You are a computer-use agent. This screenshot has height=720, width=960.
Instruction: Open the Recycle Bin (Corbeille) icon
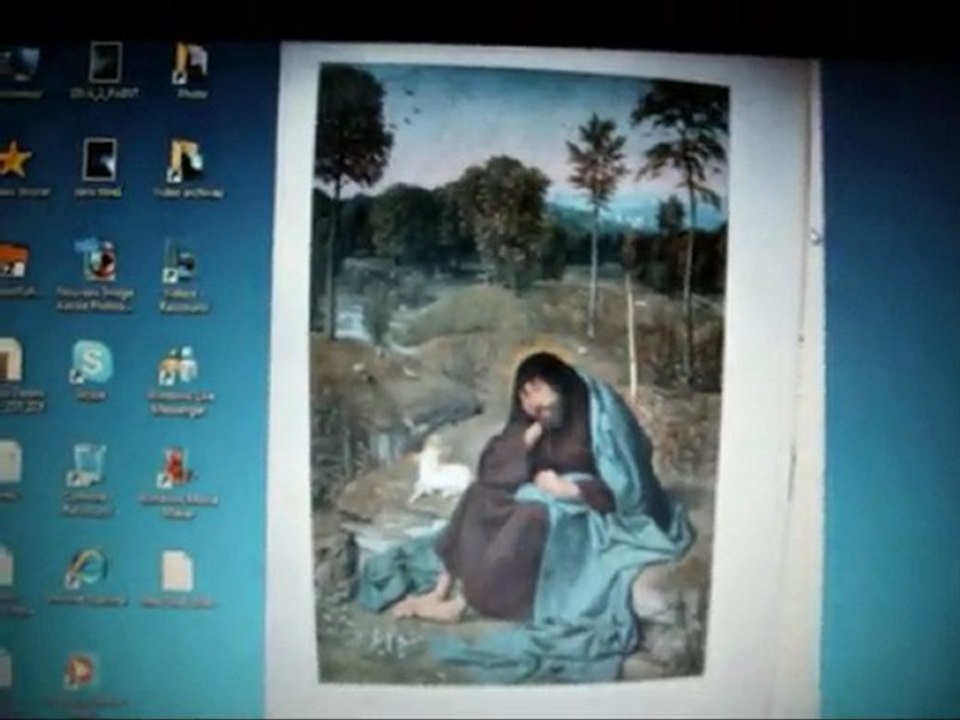86,465
